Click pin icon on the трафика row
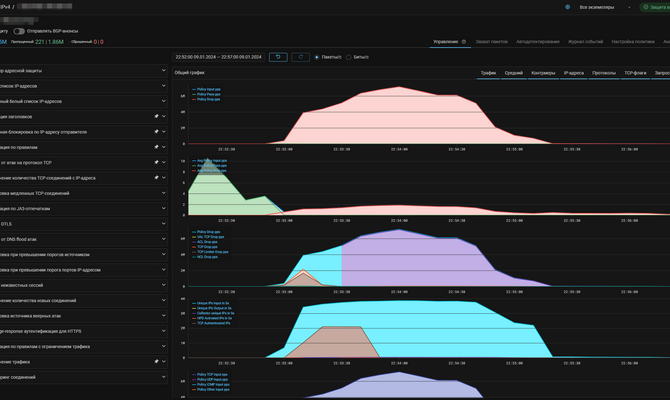 pyautogui.click(x=155, y=360)
